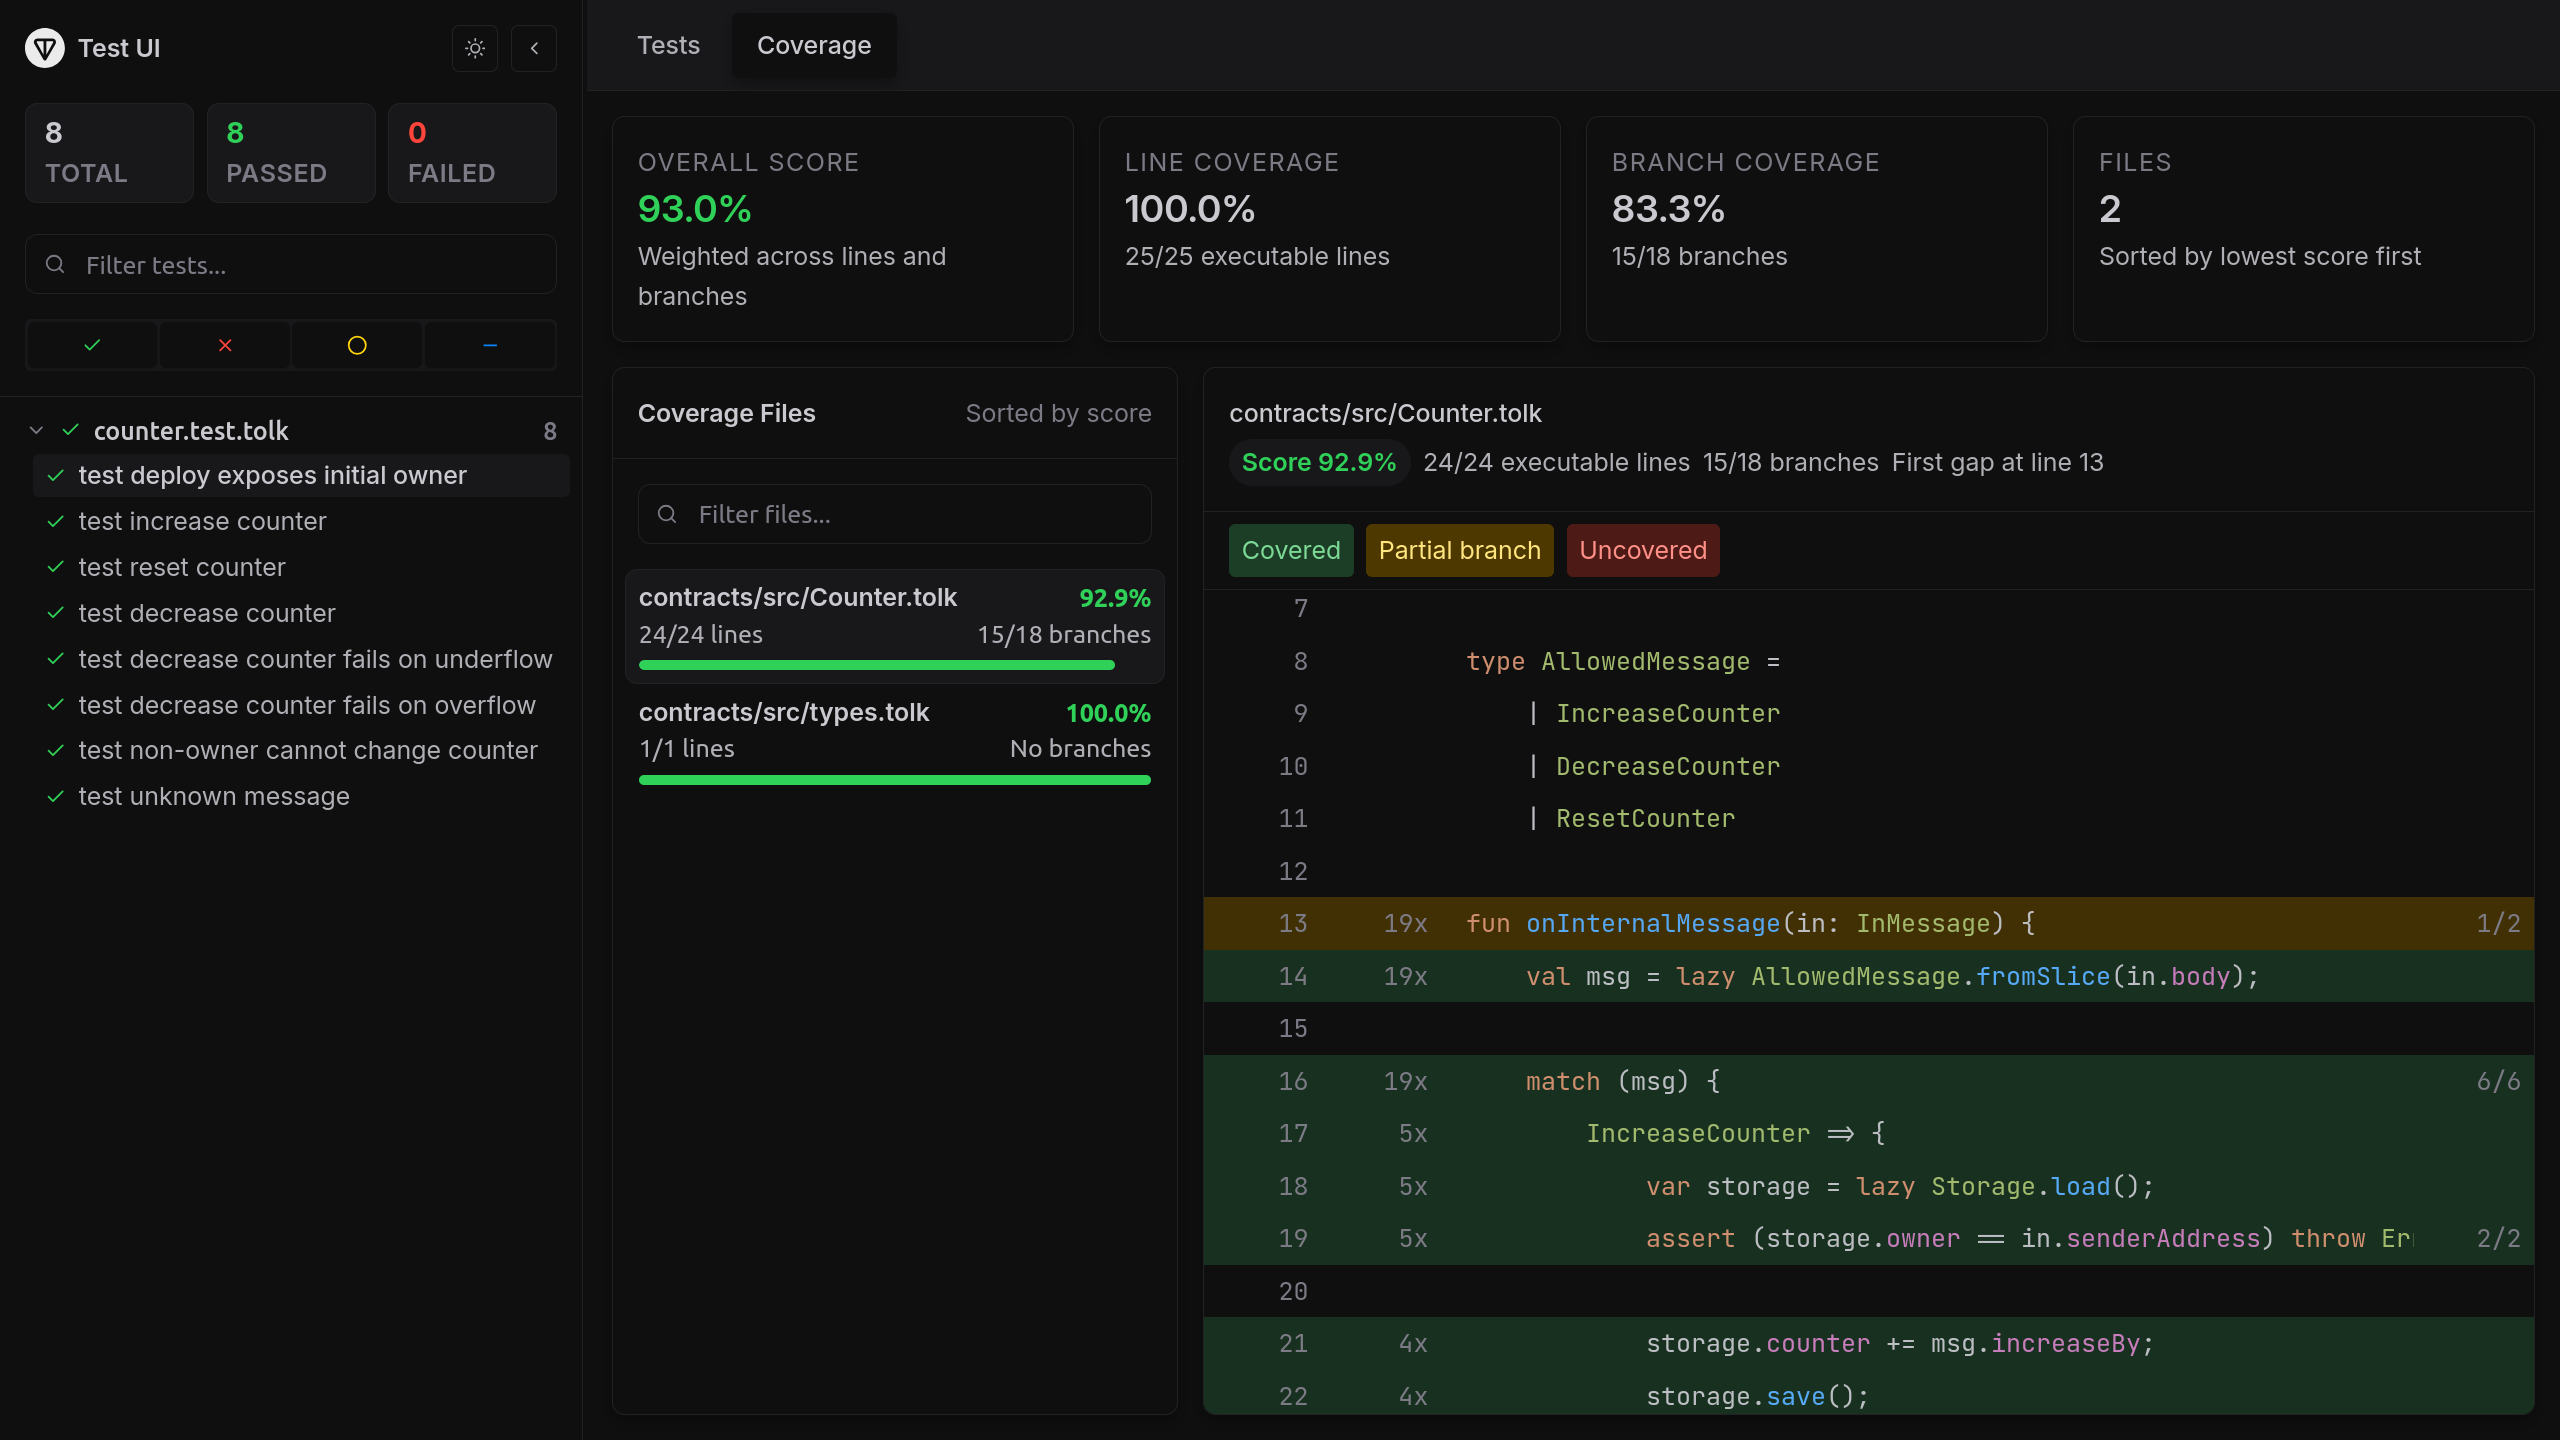Click the Files count card
2560x1440 pixels.
2304,229
